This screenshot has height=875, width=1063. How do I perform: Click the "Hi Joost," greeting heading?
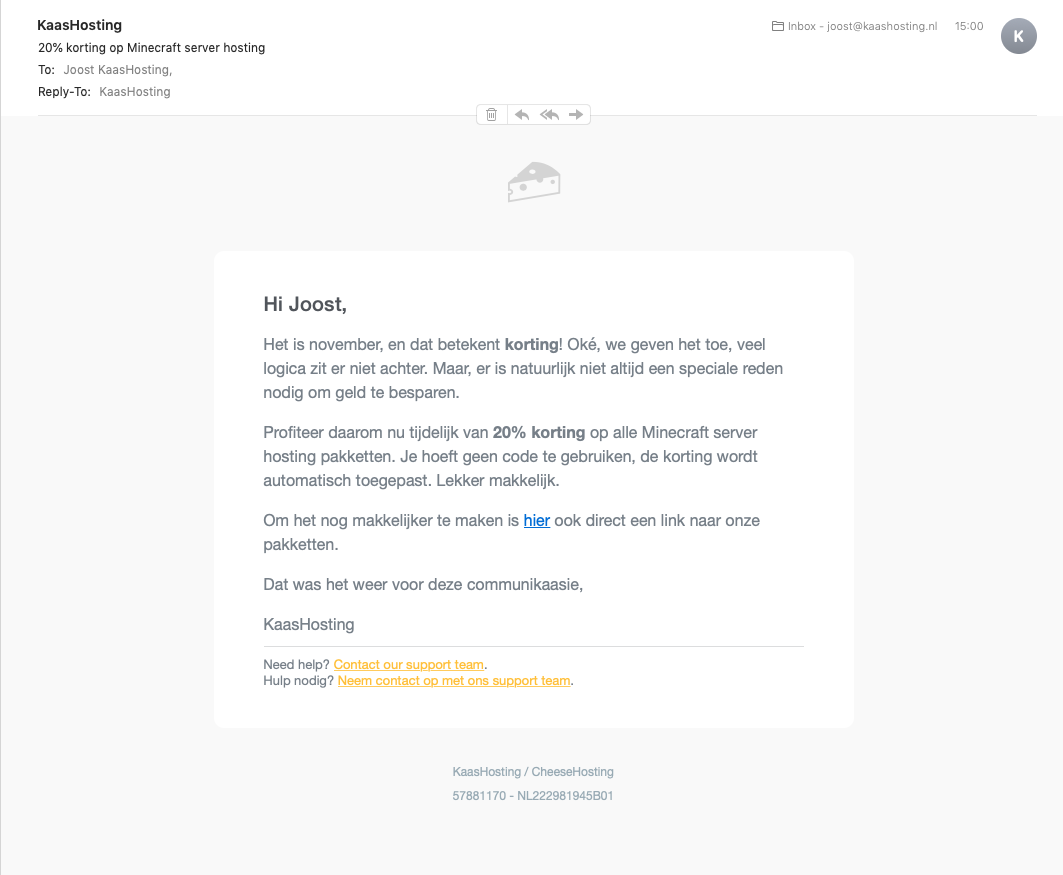[305, 304]
